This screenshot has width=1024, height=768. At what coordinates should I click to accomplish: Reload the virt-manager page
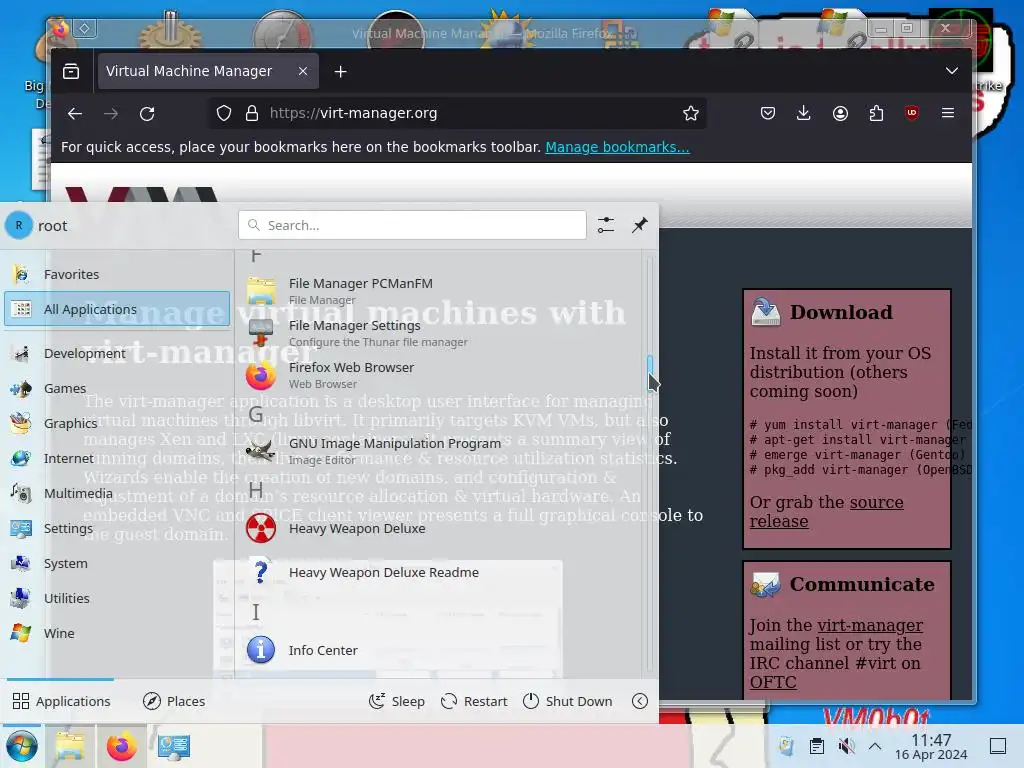tap(147, 114)
